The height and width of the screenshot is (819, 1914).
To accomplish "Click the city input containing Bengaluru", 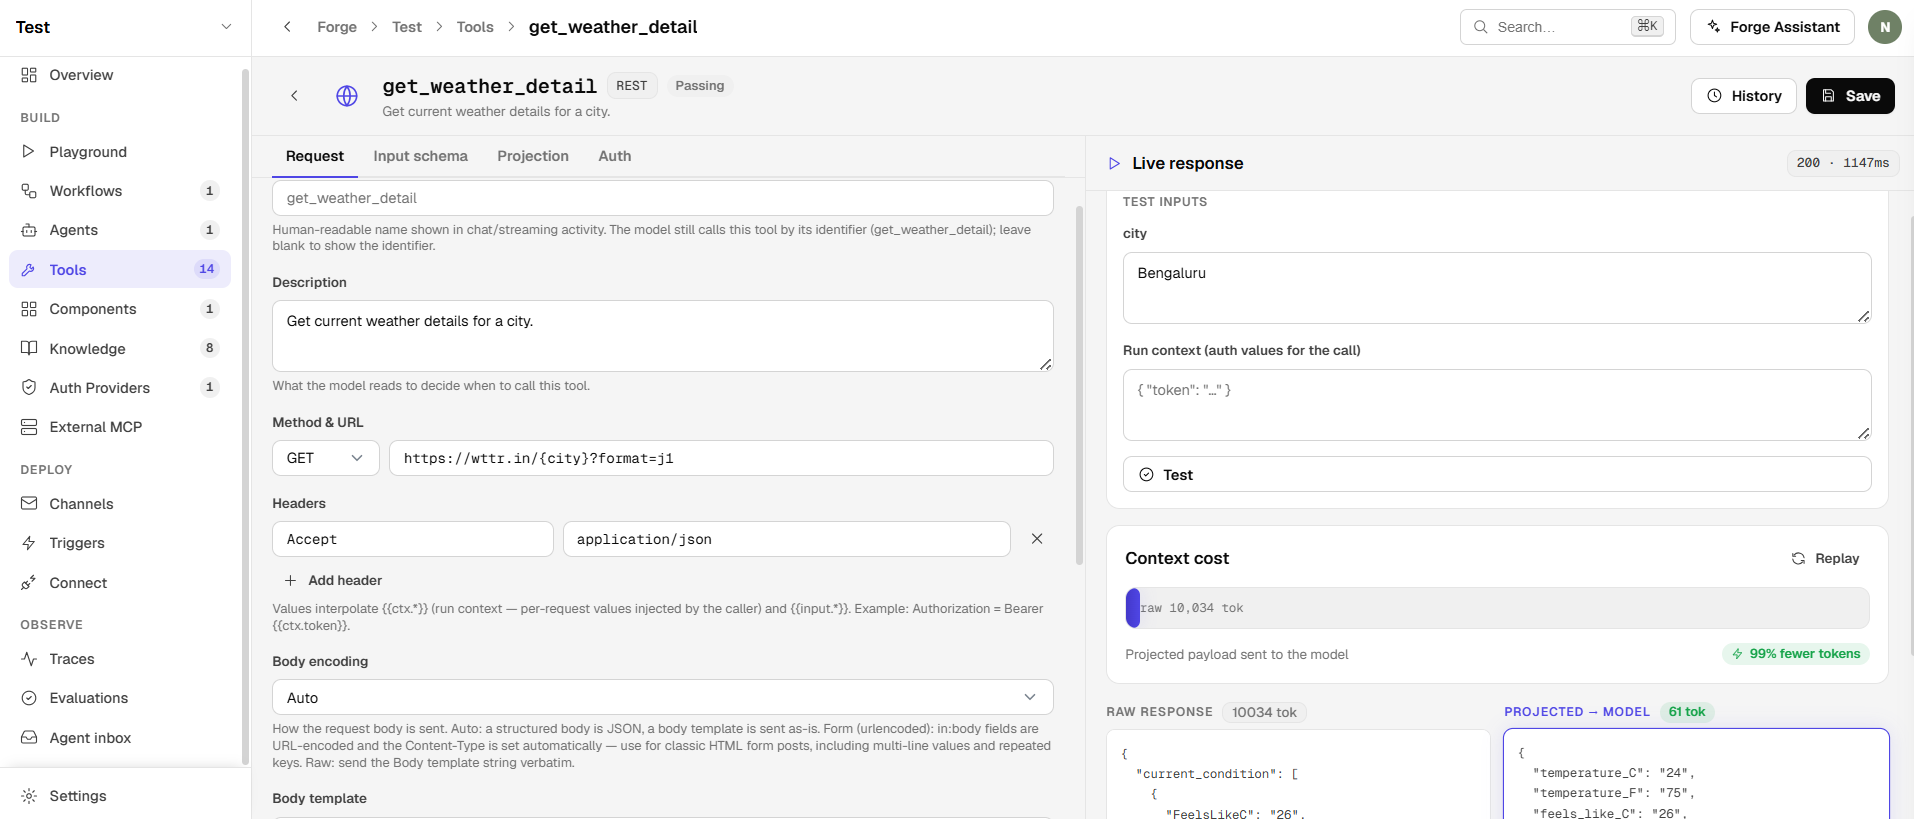I will pos(1497,288).
